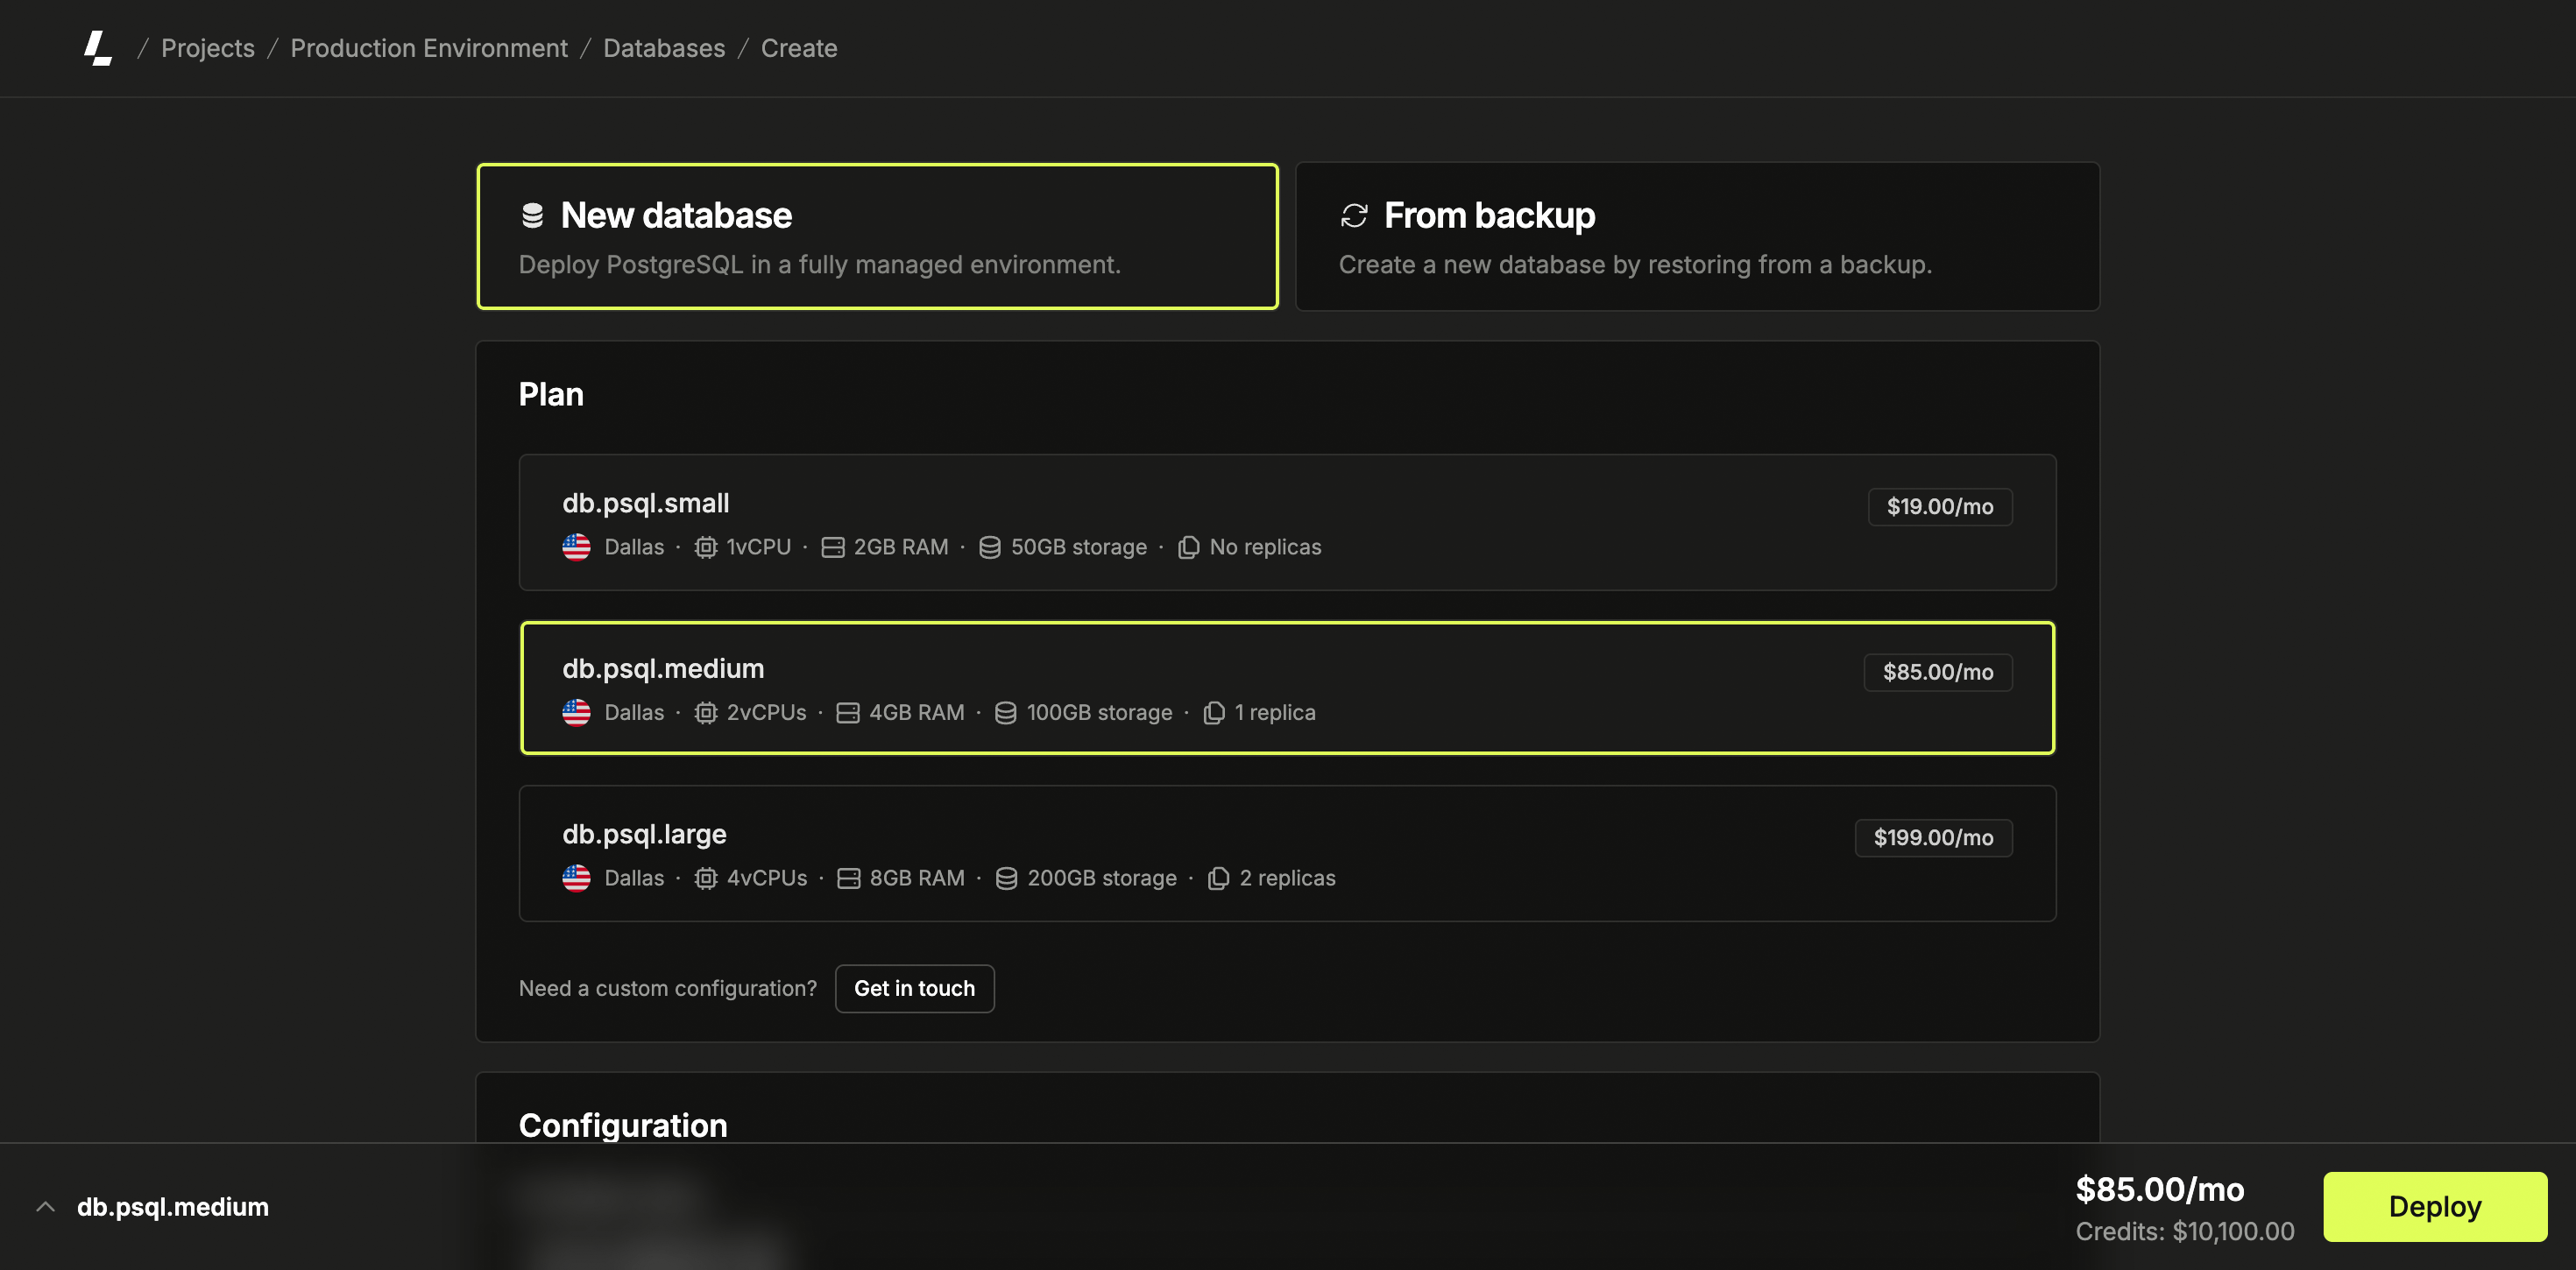Open Projects from the breadcrumb
This screenshot has height=1270, width=2576.
pyautogui.click(x=207, y=48)
